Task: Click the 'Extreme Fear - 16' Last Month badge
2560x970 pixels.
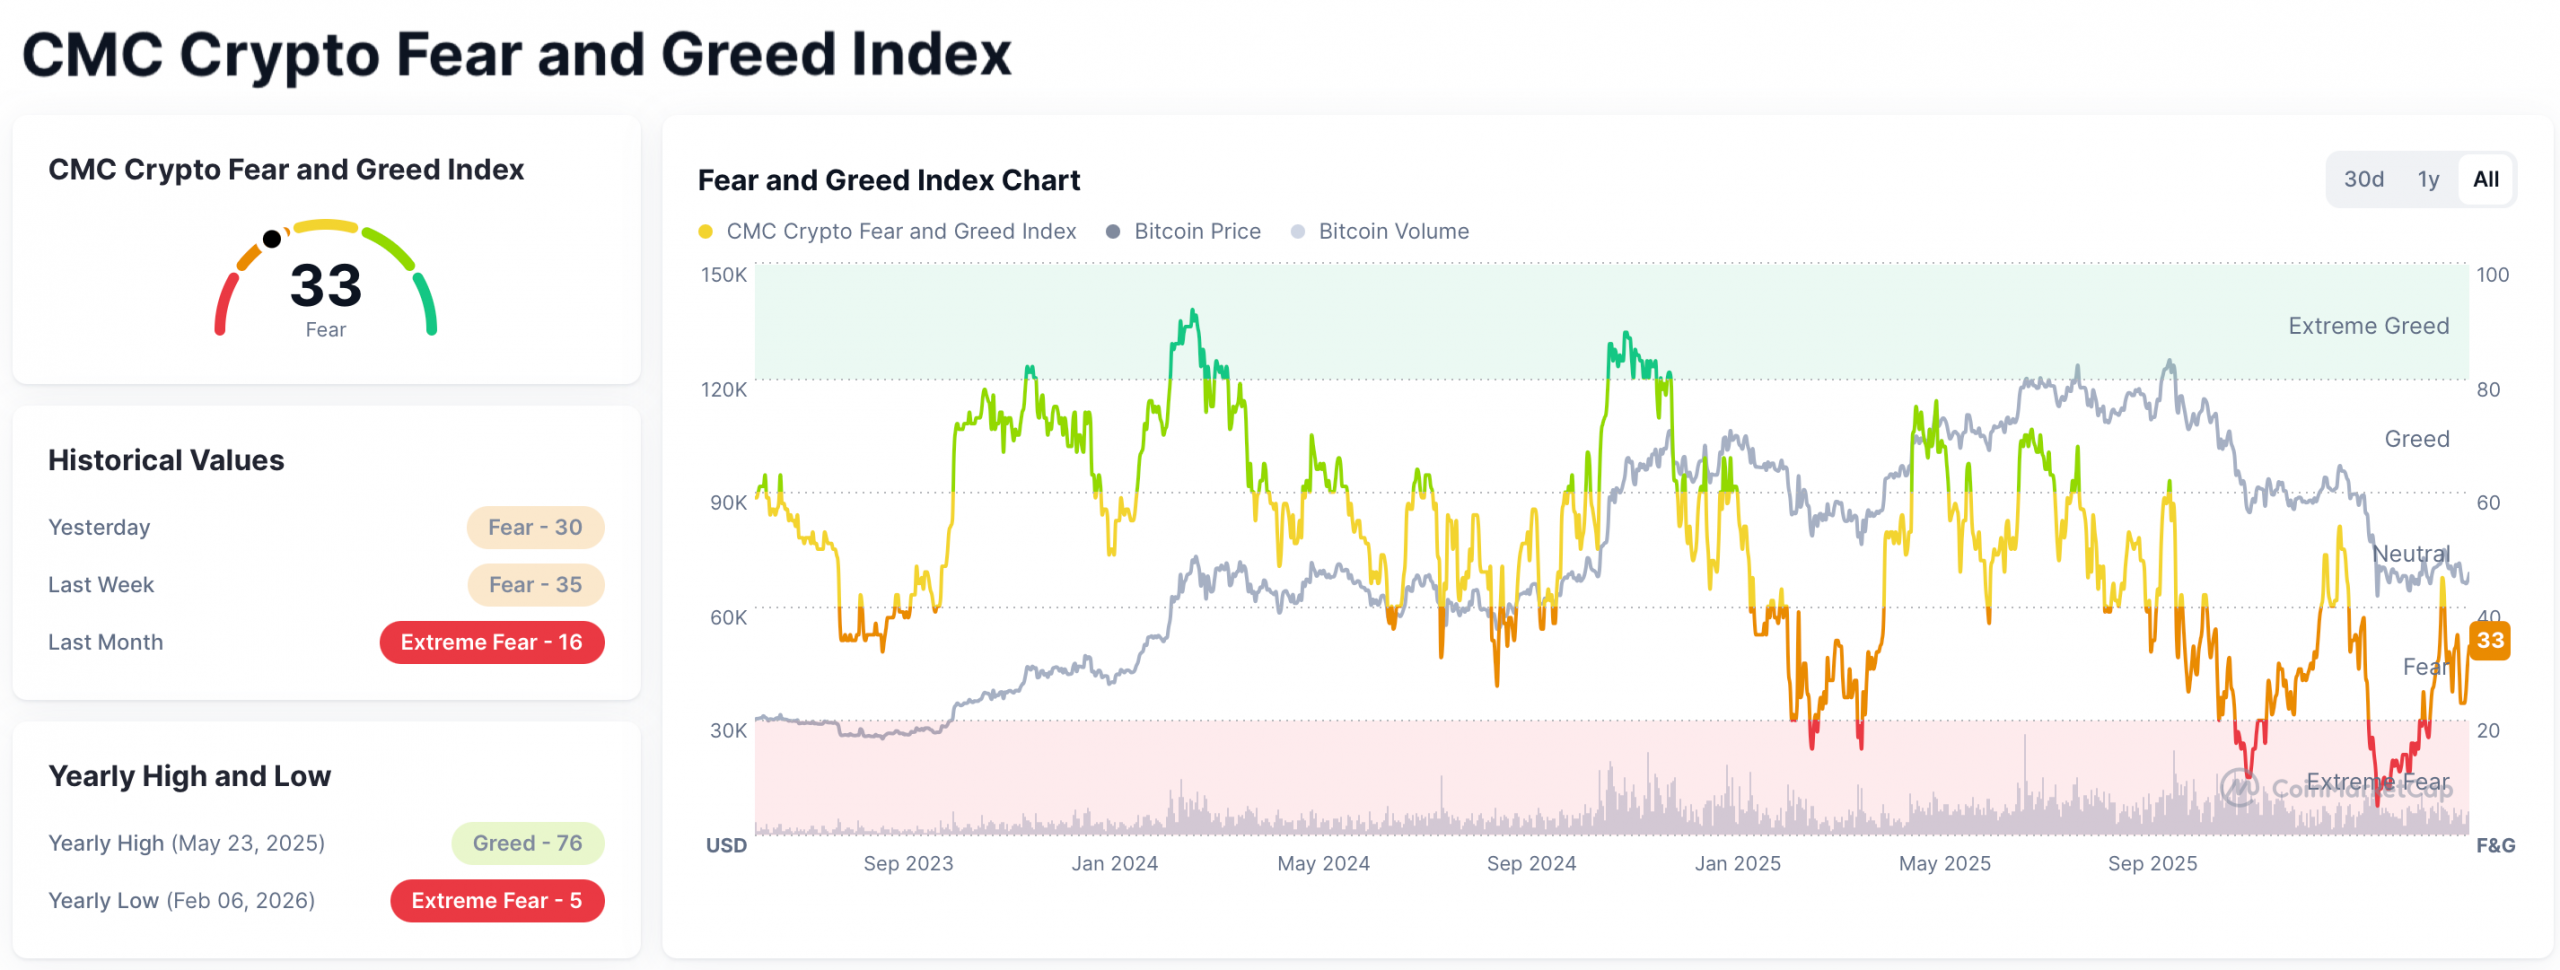Action: click(x=492, y=642)
